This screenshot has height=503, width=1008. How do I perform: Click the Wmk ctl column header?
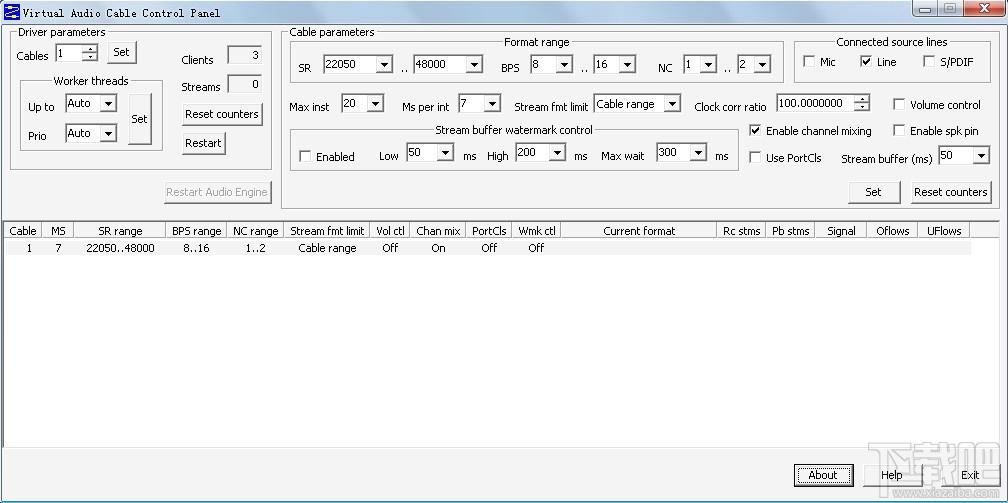536,230
